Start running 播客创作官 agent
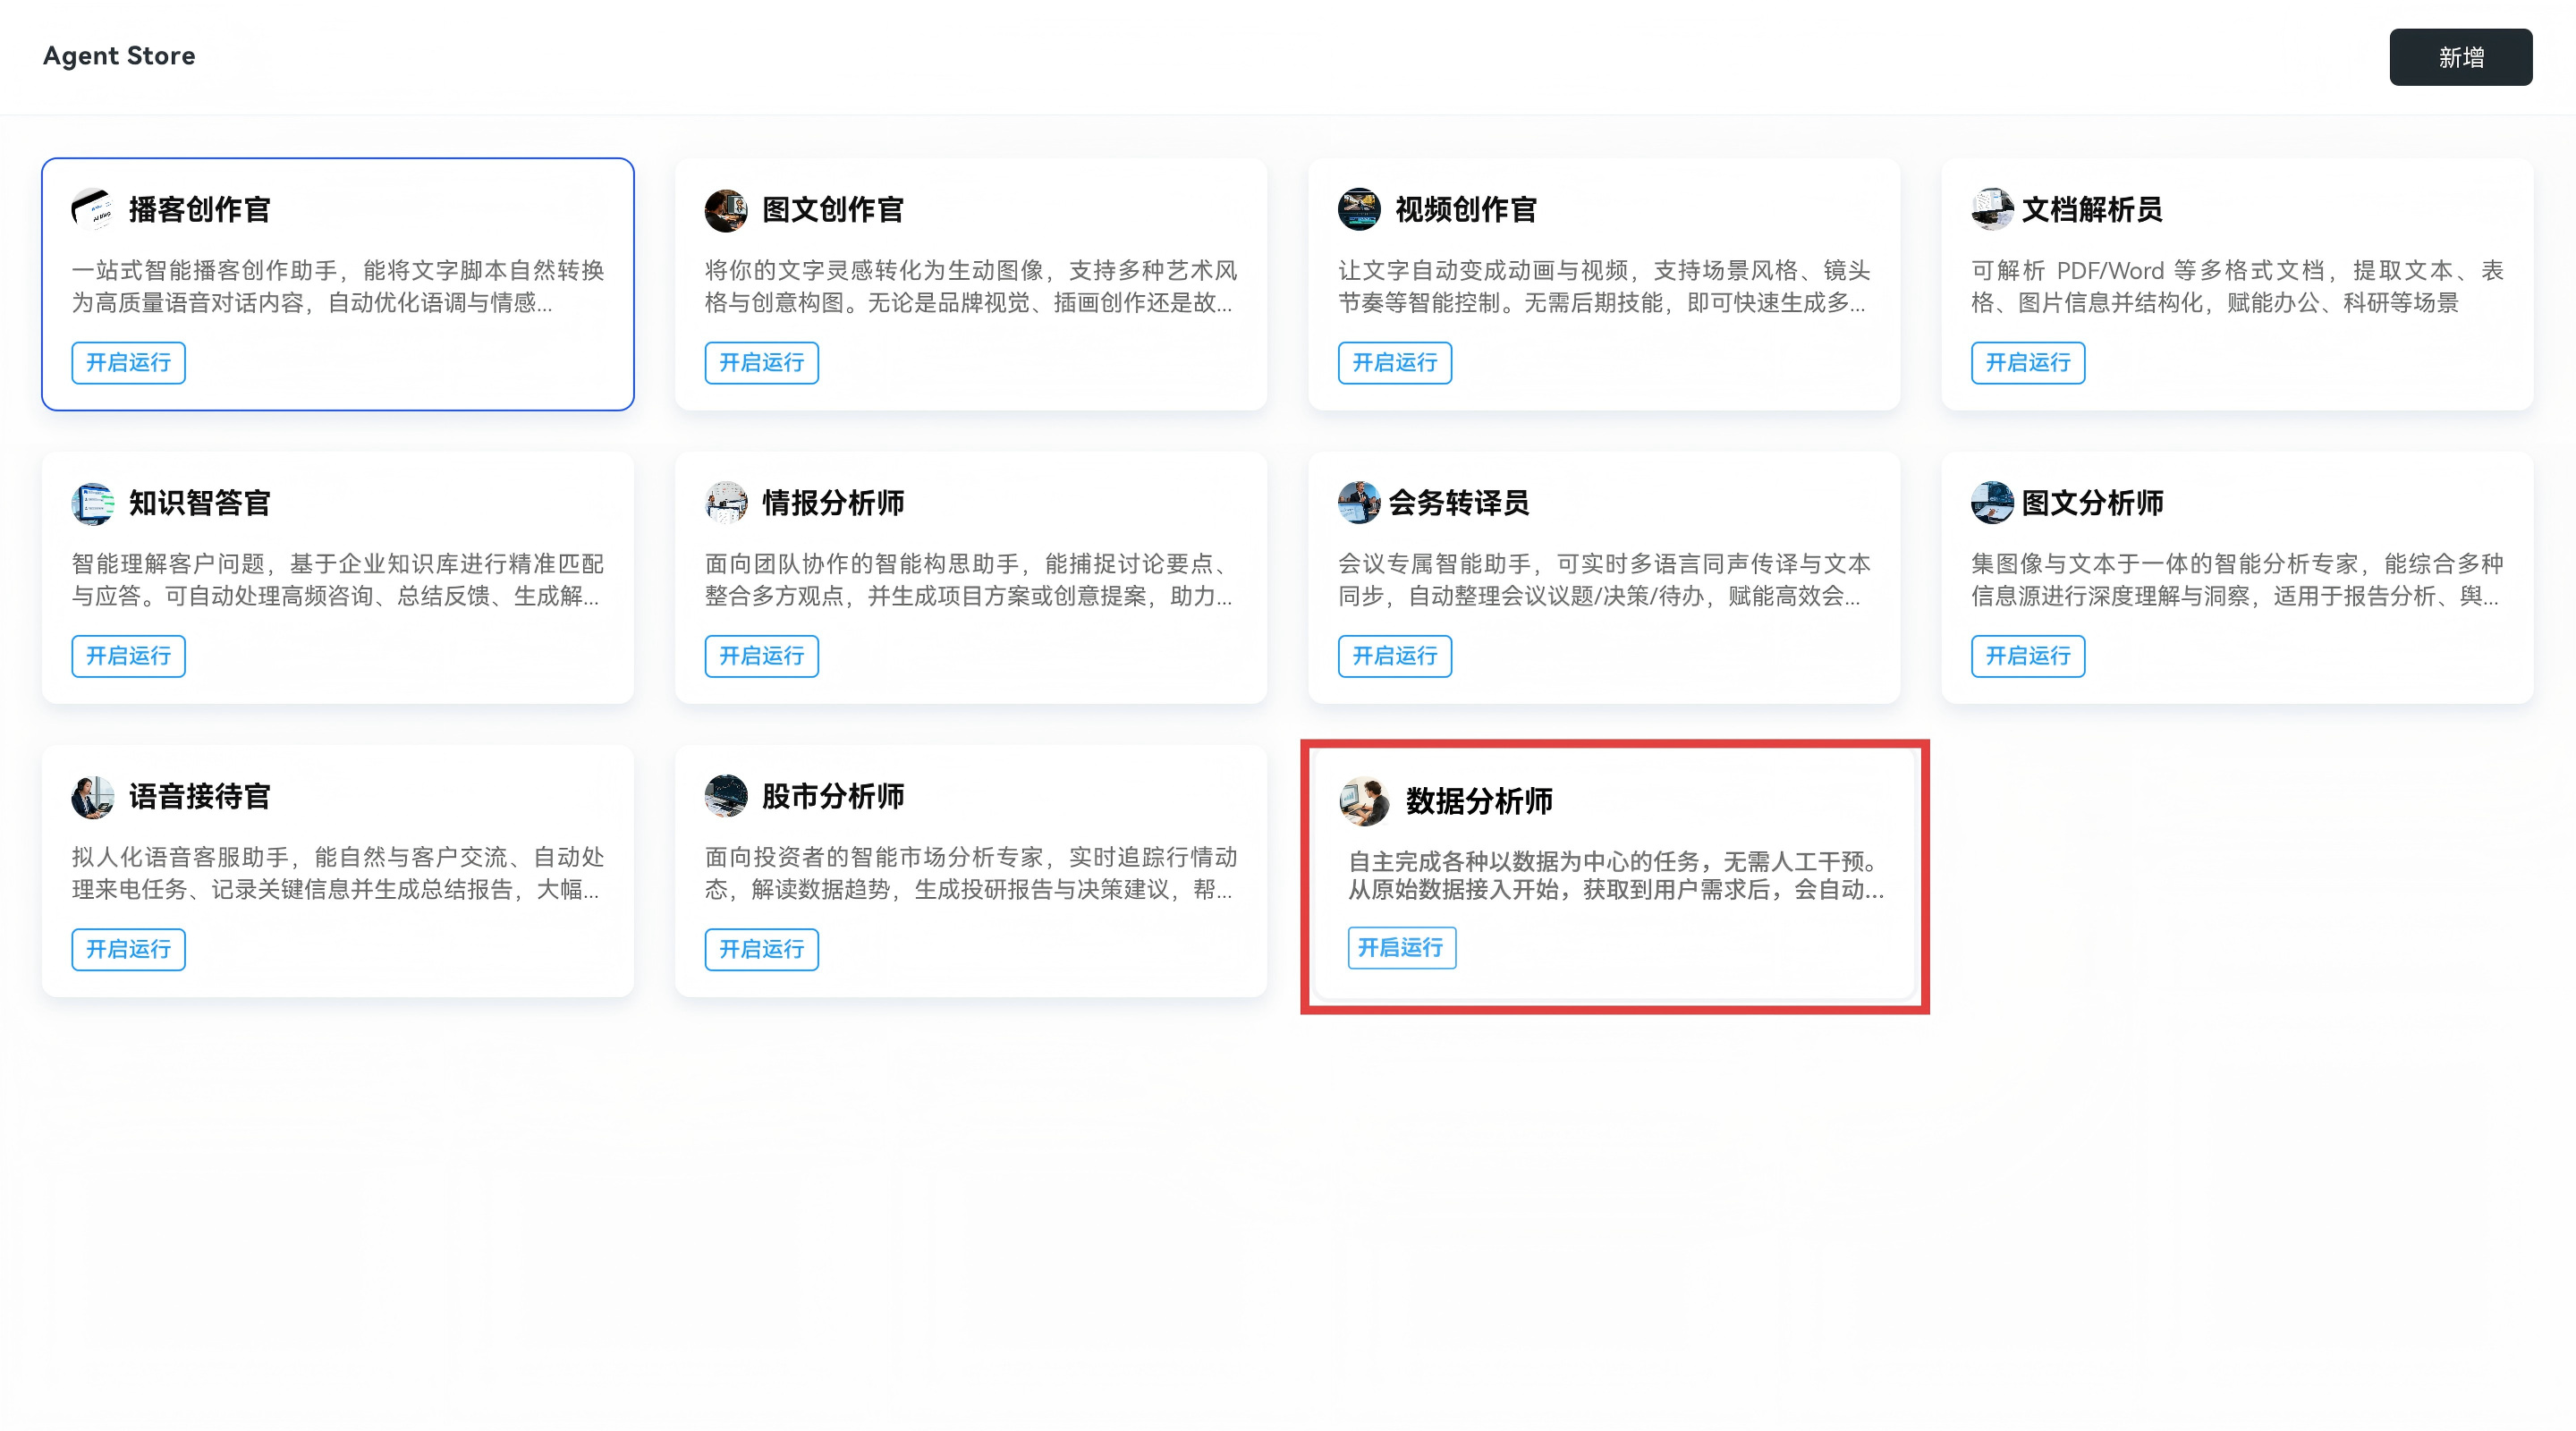The height and width of the screenshot is (1431, 2576). [x=128, y=362]
